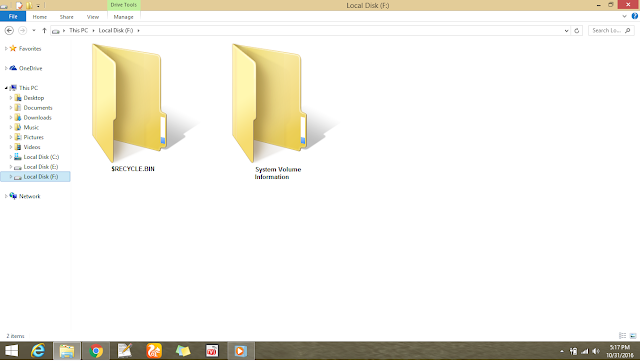Click the taskbar clock and date
The image size is (640, 361).
(x=620, y=351)
